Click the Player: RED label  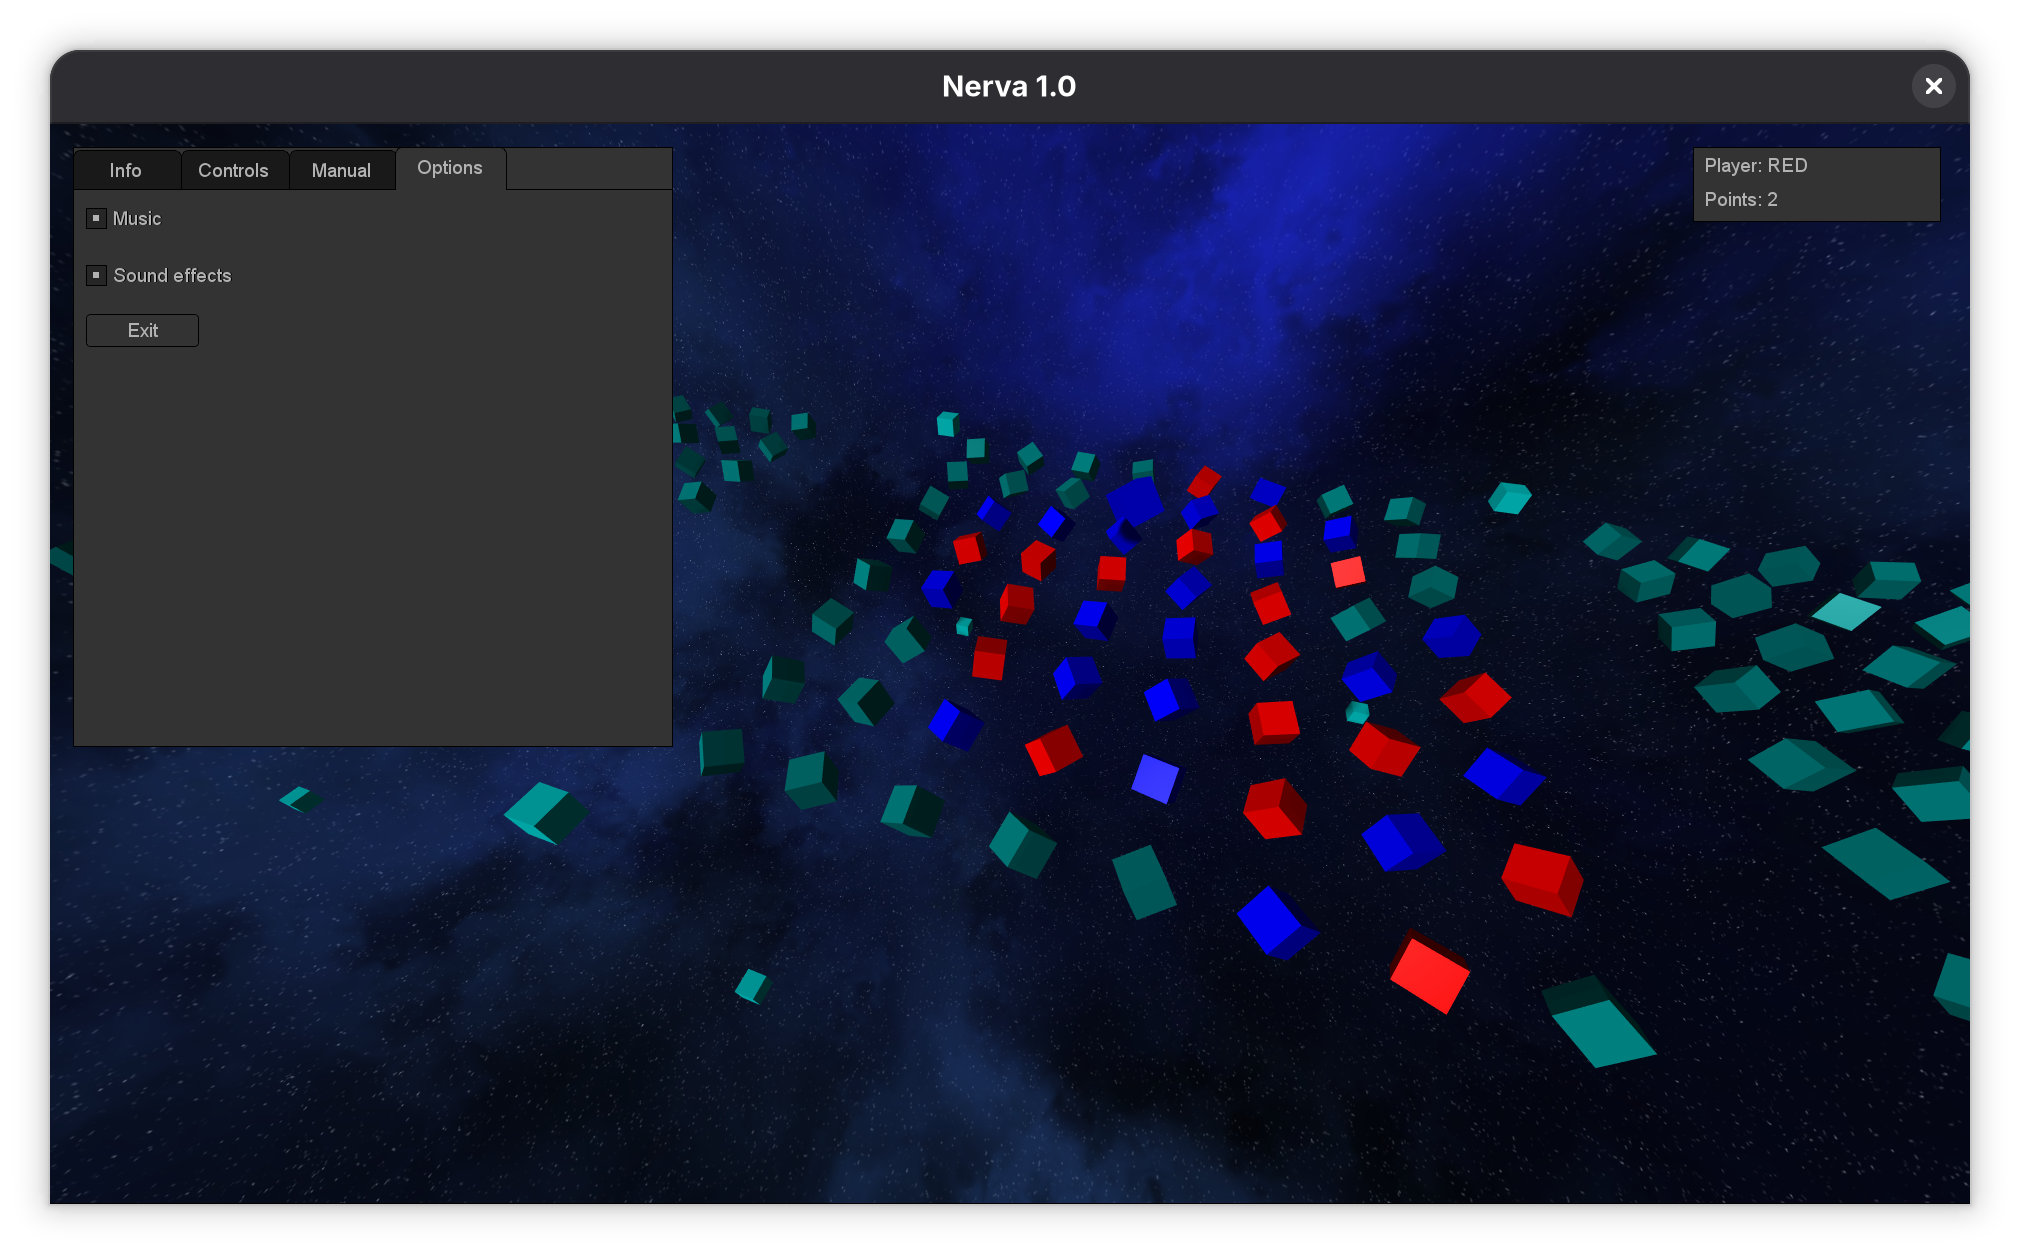(x=1755, y=166)
